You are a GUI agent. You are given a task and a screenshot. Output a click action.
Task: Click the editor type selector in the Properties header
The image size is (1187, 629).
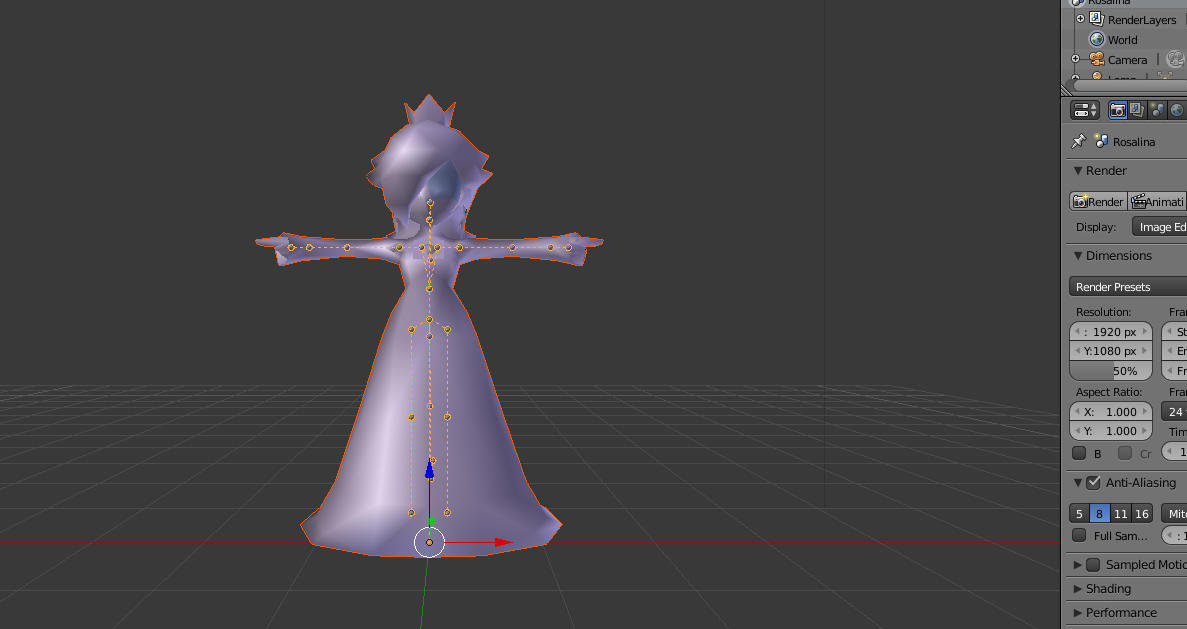1085,110
